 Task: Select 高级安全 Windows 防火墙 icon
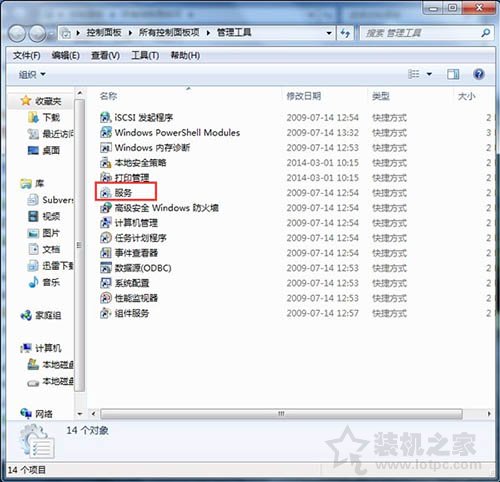(105, 208)
